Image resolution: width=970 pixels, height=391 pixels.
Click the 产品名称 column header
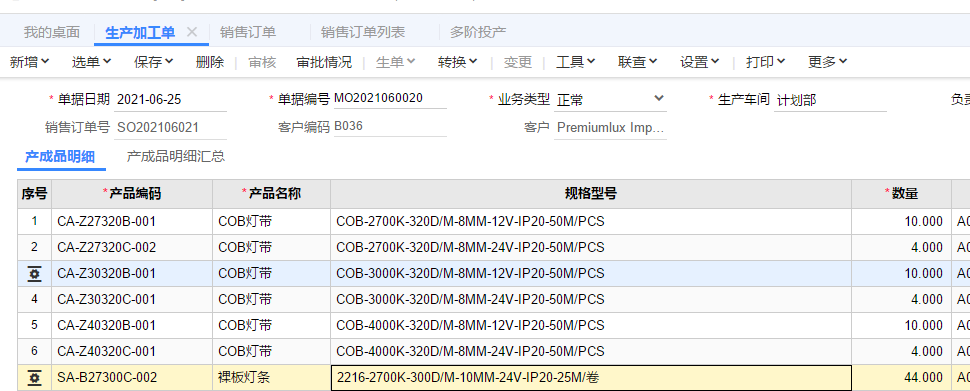pyautogui.click(x=272, y=194)
